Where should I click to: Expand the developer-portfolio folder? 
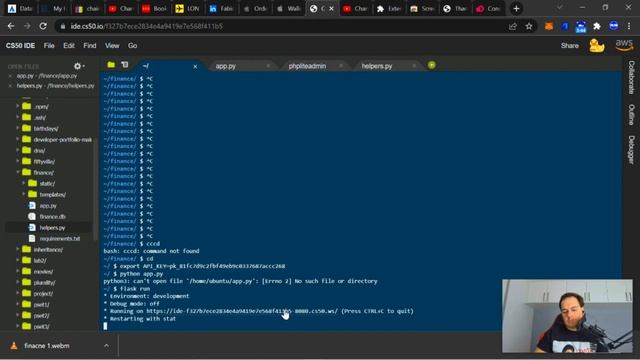[x=18, y=139]
